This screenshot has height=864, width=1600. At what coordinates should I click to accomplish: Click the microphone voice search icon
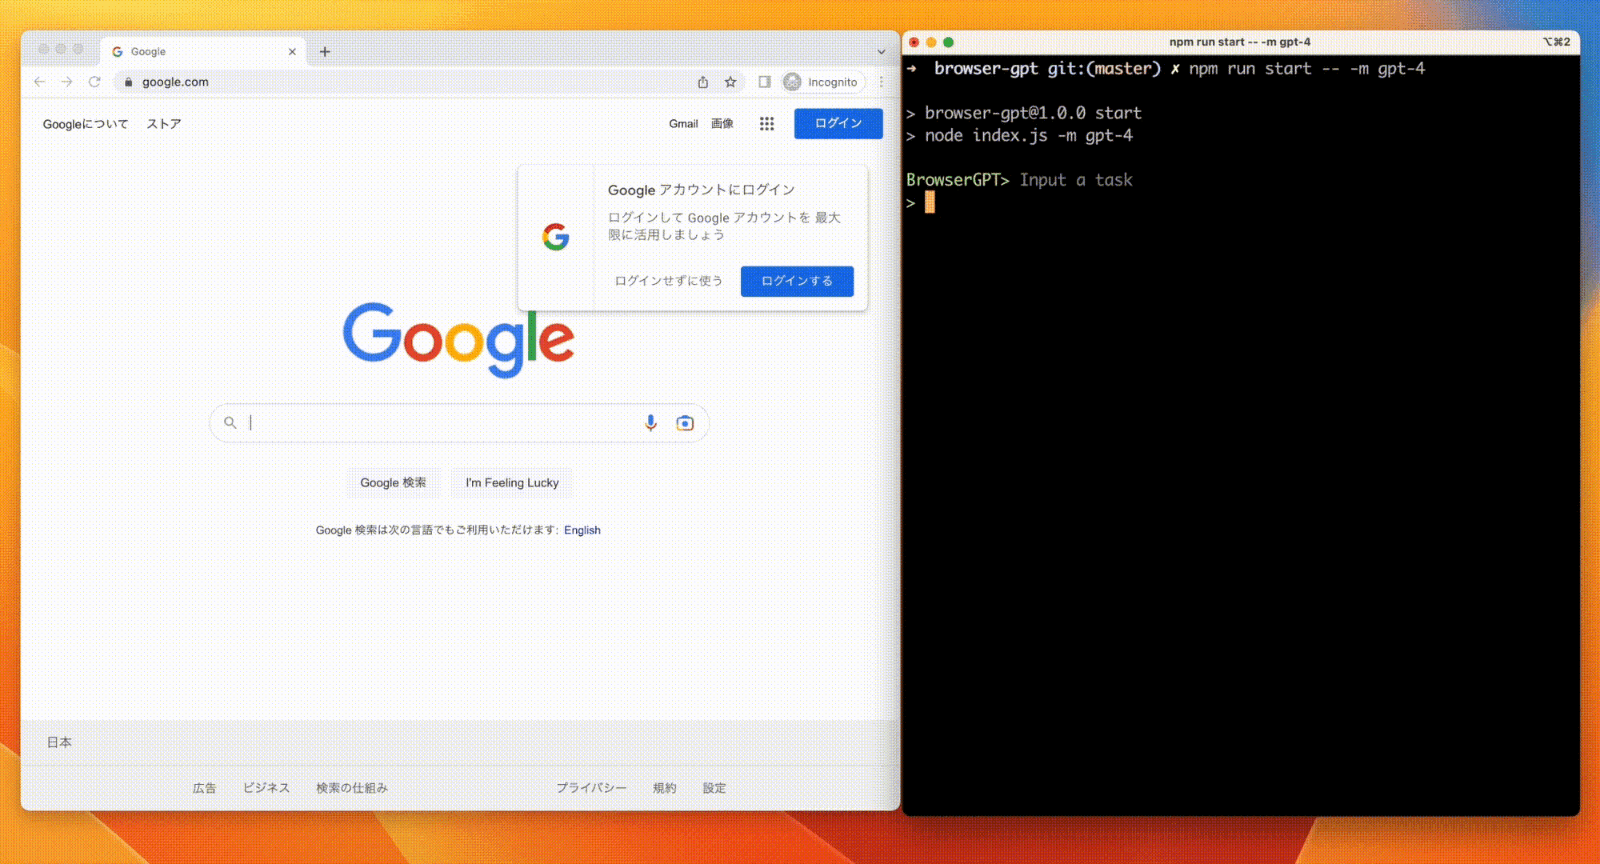650,423
